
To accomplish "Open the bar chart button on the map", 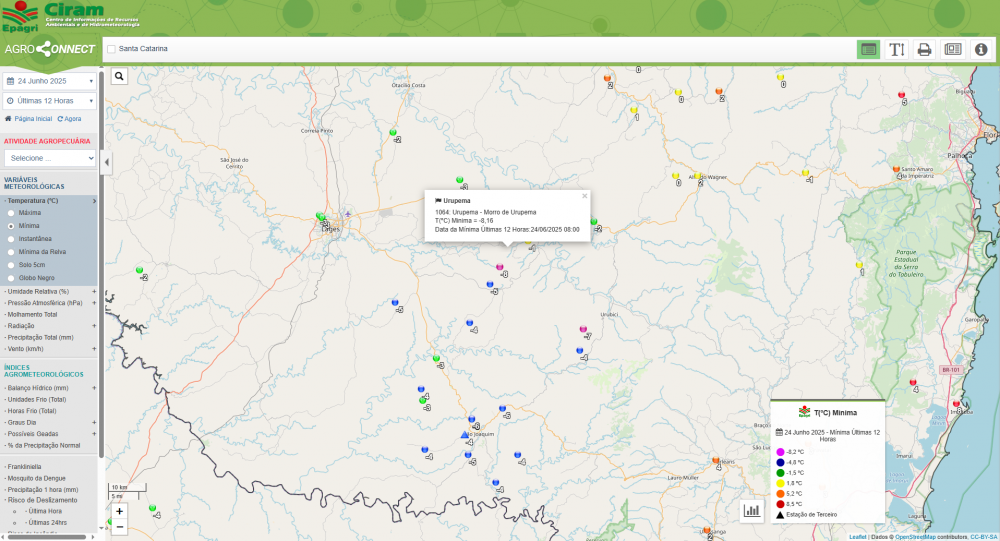I will 752,510.
